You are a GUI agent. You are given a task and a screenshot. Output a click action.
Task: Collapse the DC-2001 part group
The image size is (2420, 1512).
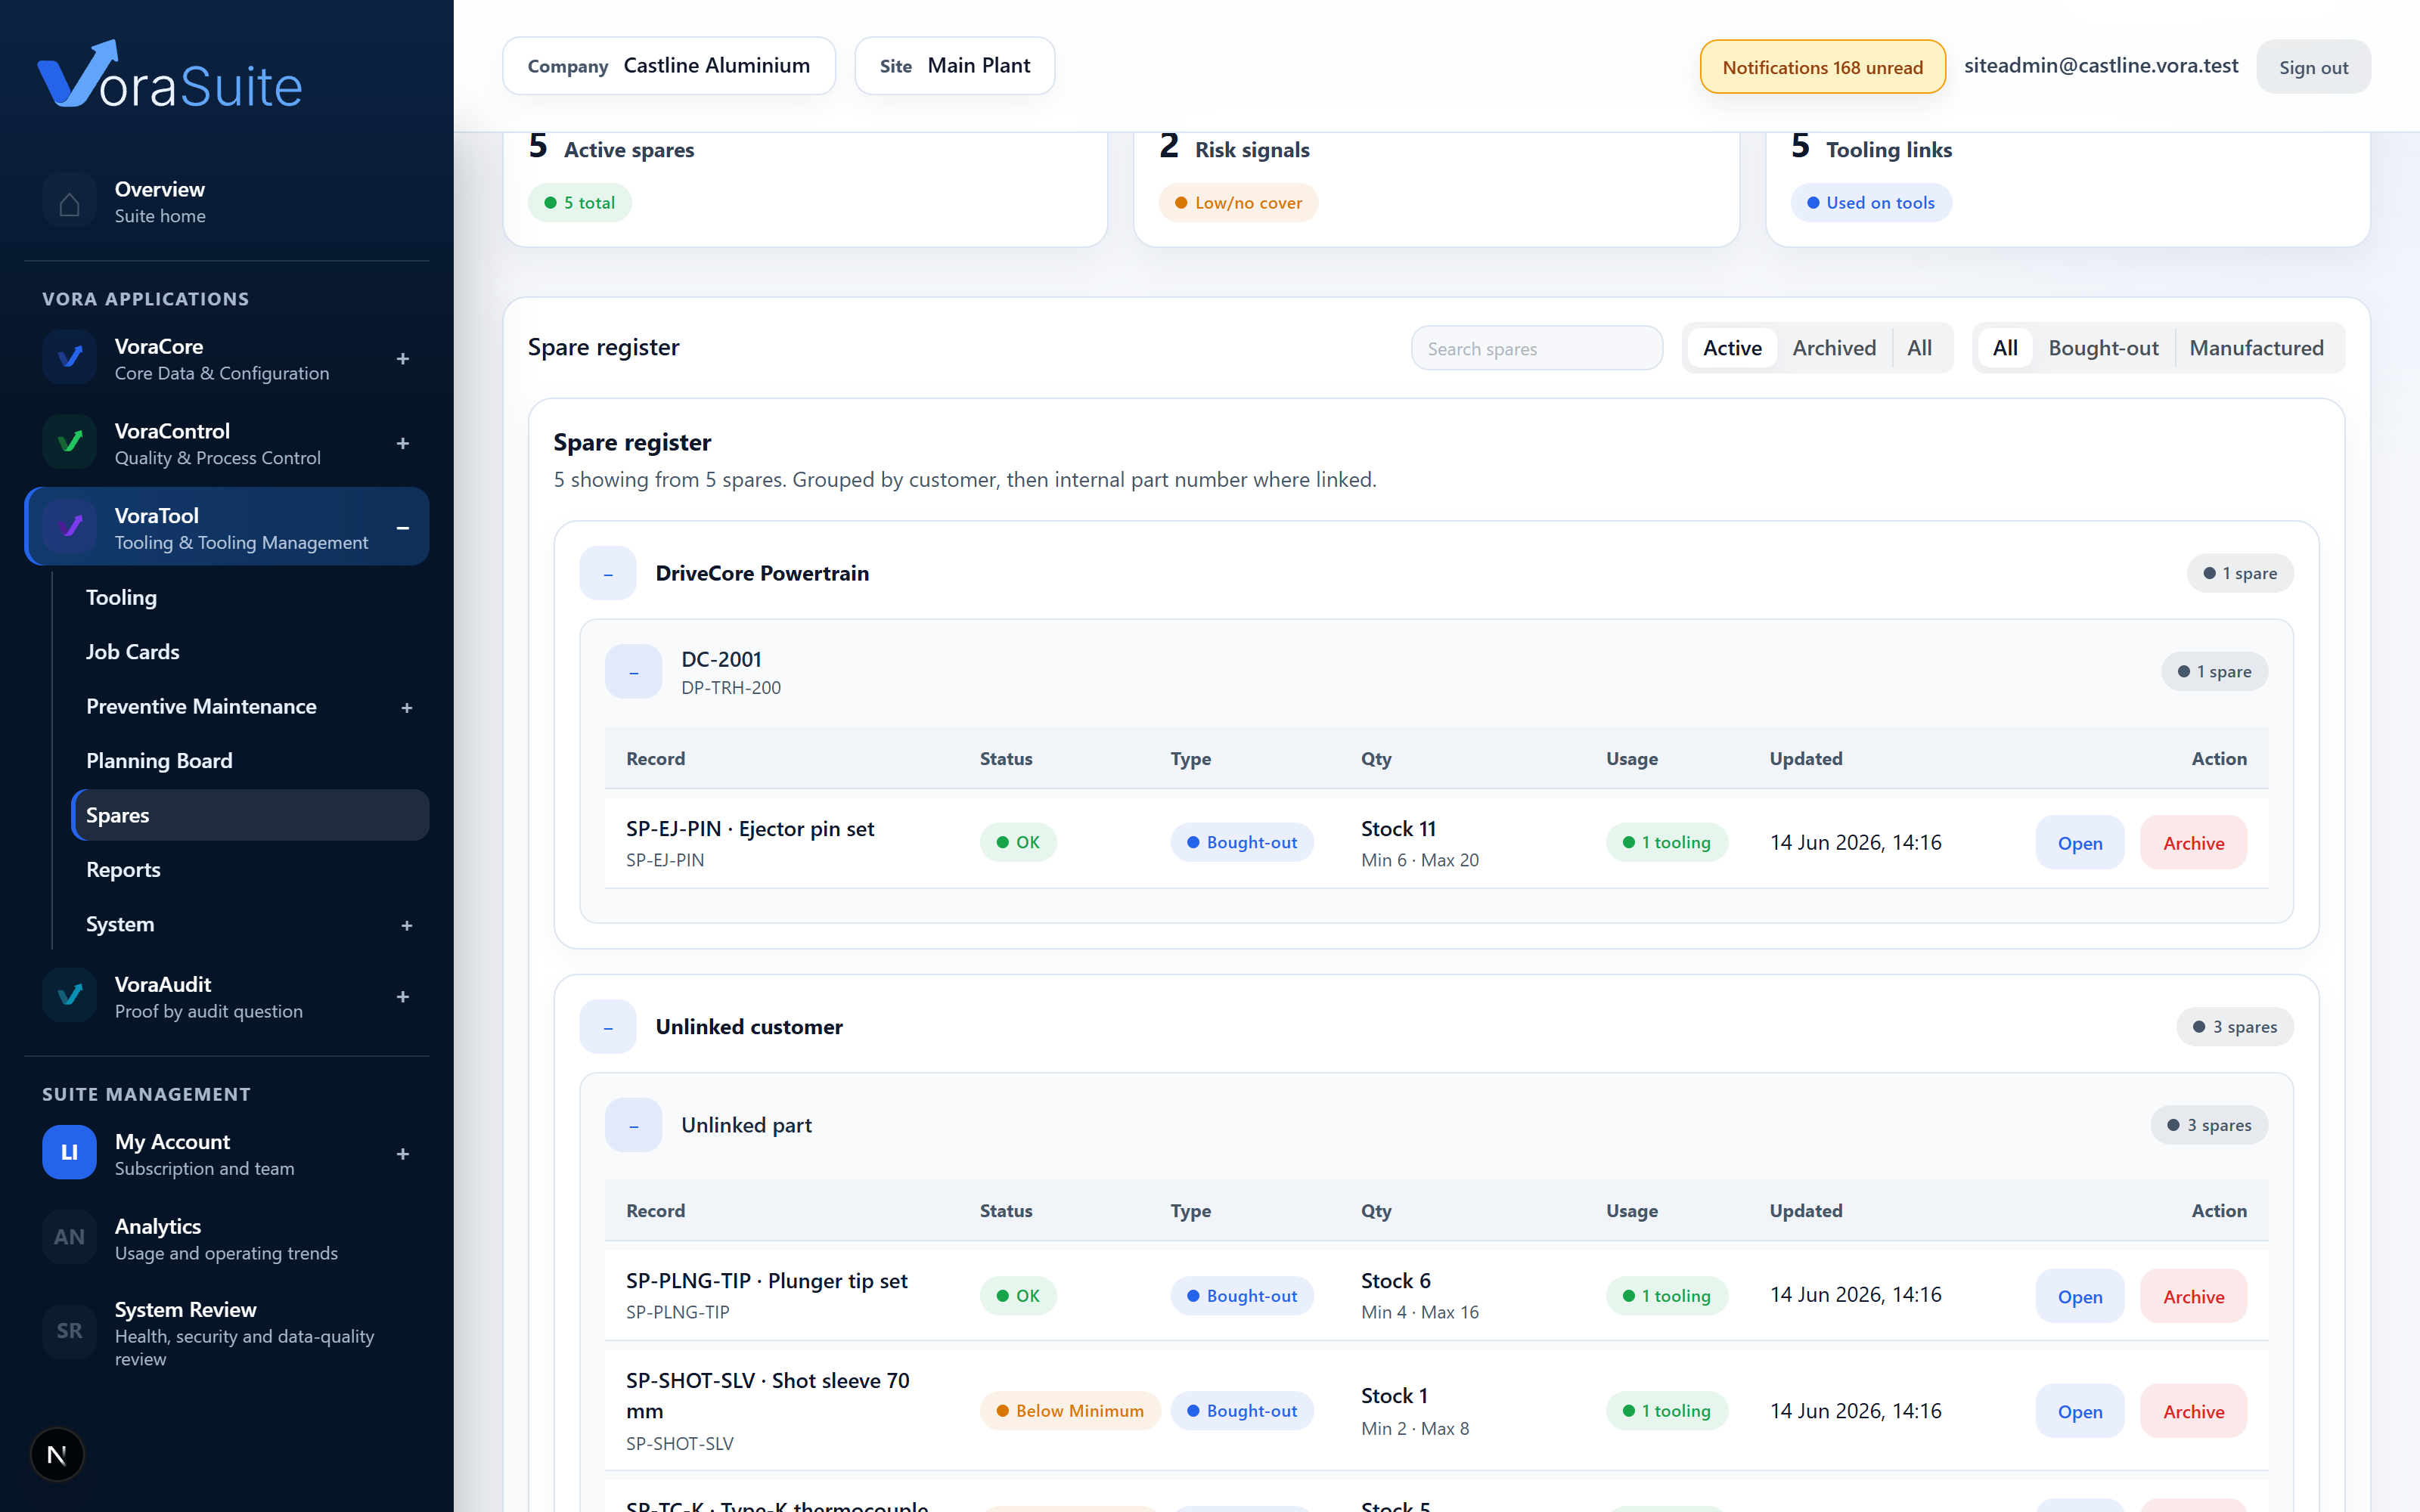coord(633,672)
